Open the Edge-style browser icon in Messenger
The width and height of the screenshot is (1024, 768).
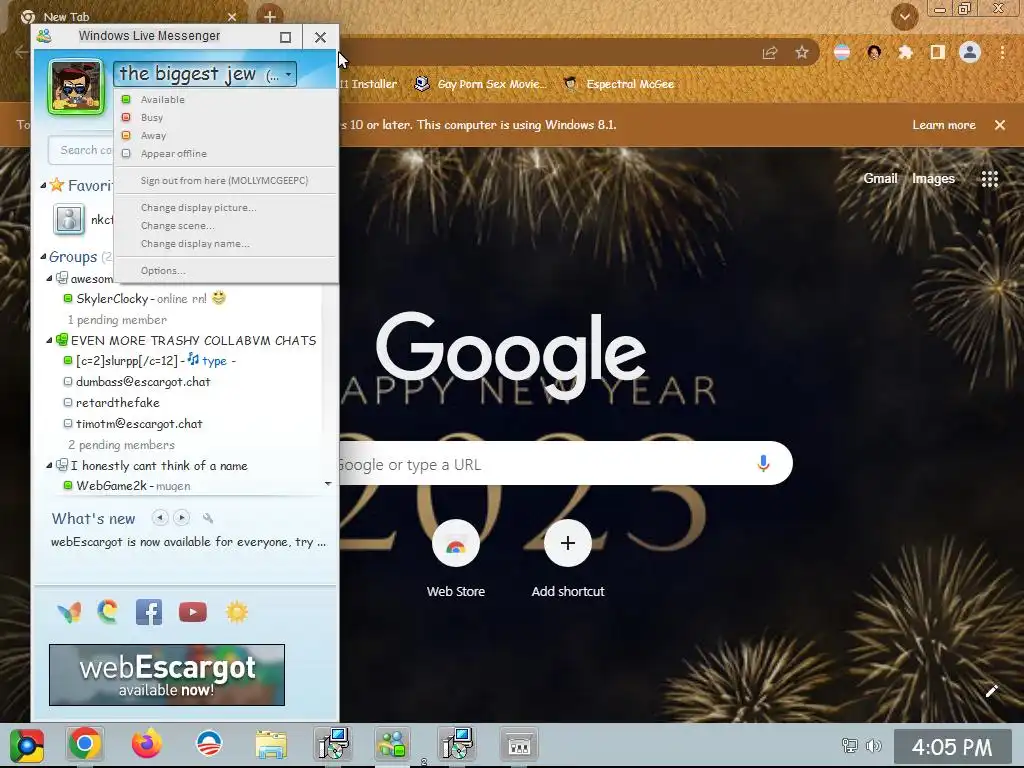[x=108, y=612]
